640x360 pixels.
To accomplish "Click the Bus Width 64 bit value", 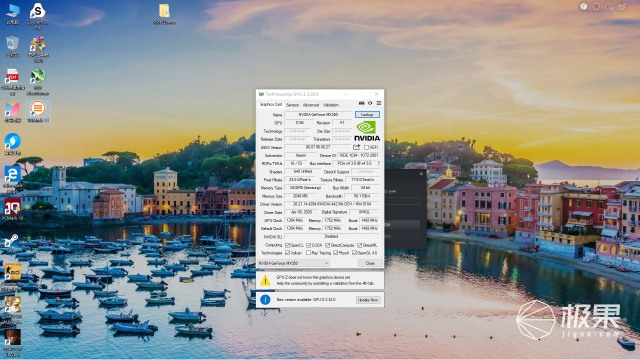I will point(366,188).
